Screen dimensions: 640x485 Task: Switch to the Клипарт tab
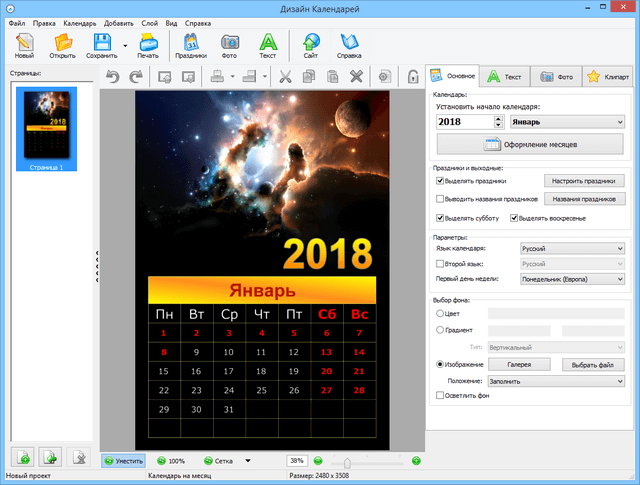[x=608, y=76]
